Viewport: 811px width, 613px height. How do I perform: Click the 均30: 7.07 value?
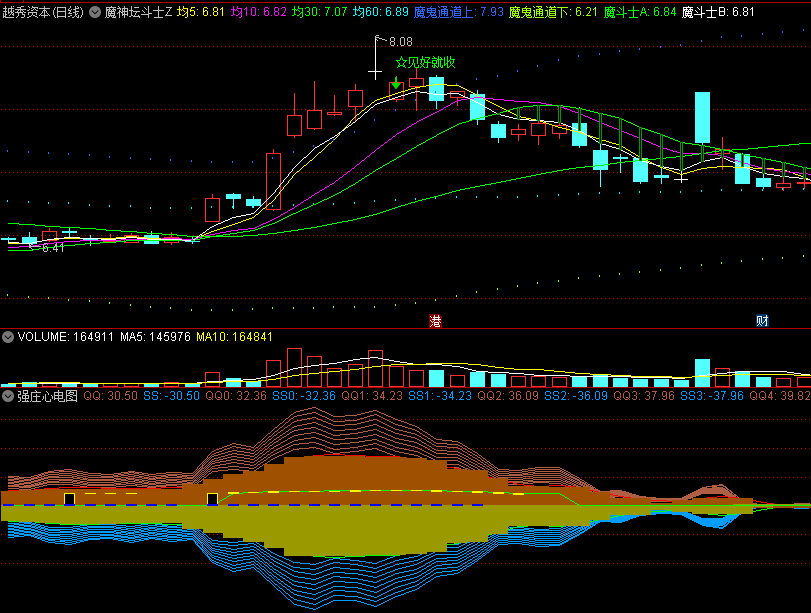pos(319,12)
